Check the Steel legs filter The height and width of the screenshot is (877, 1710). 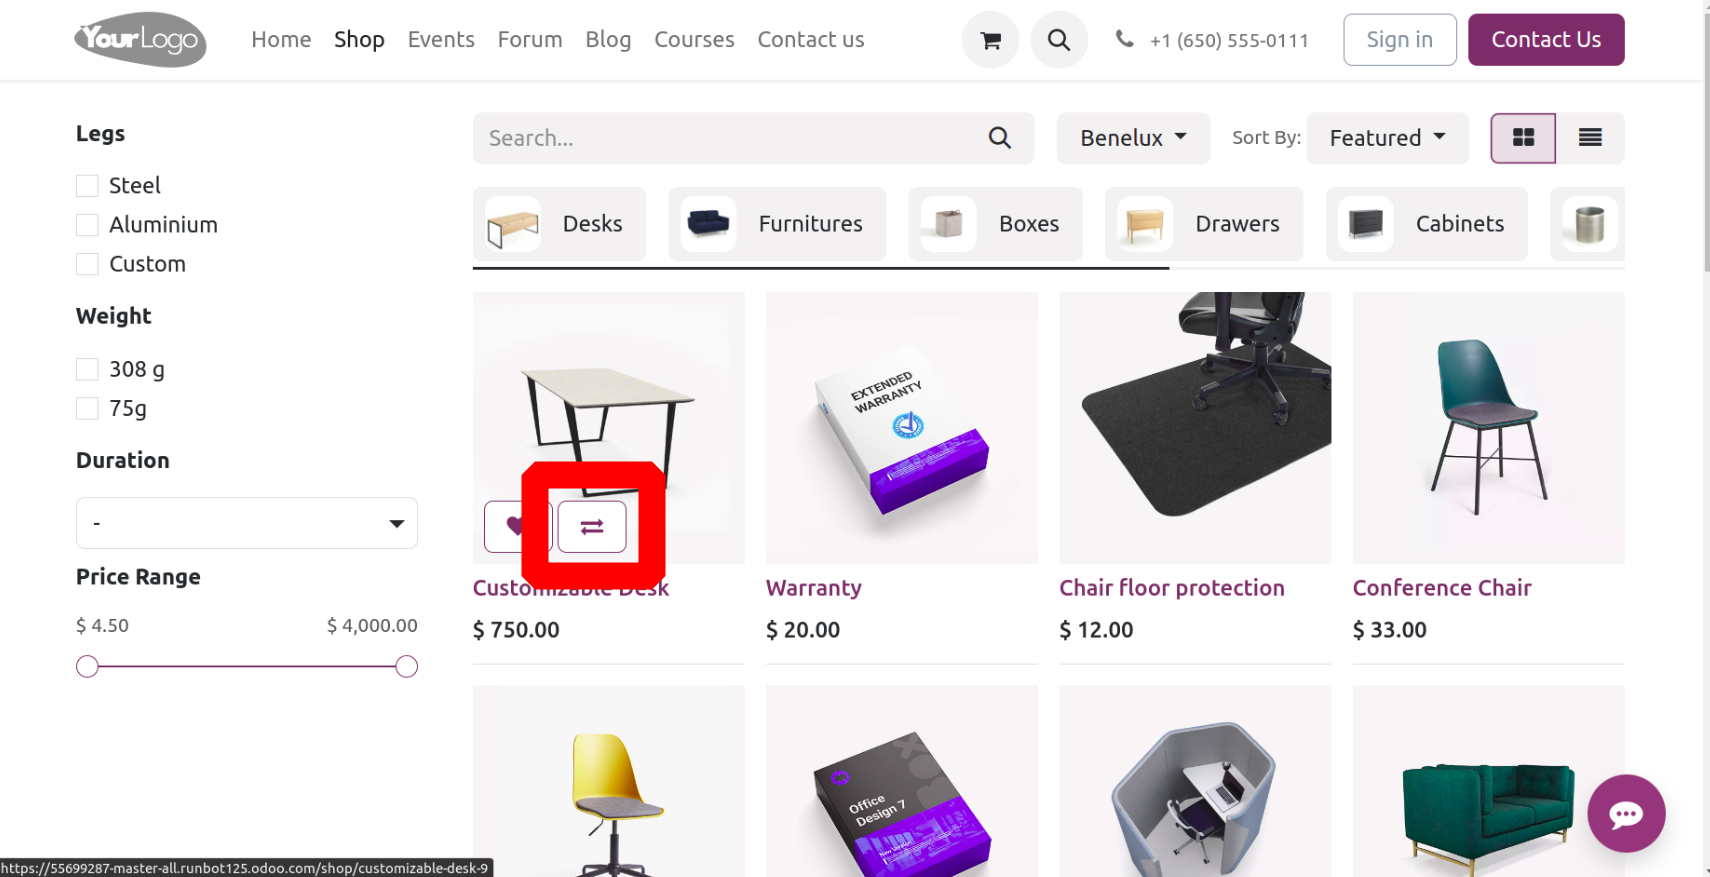pos(87,186)
